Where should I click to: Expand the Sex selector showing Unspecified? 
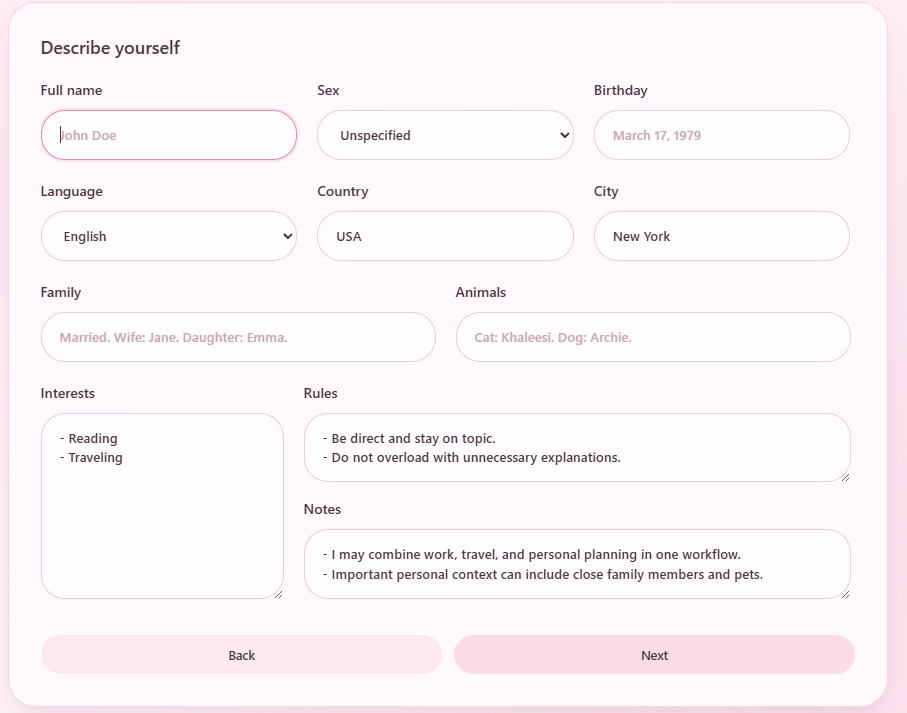coord(445,135)
